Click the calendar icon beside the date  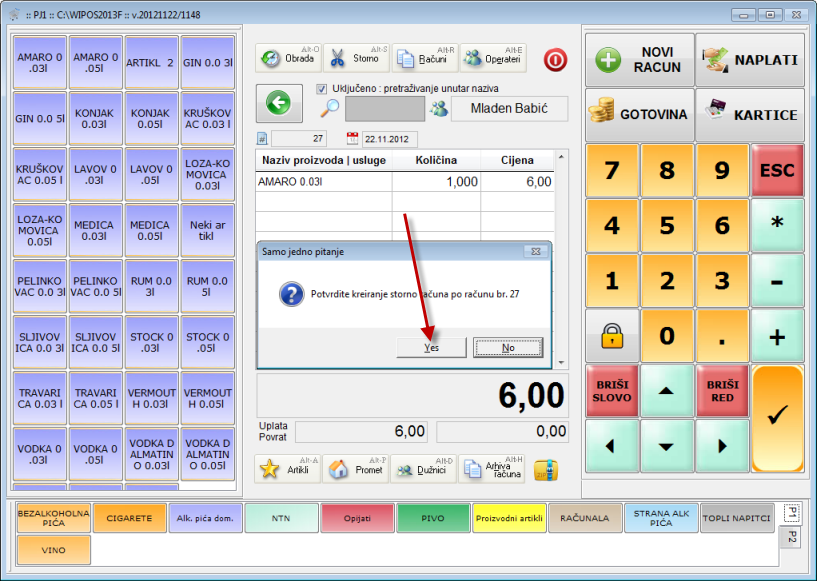click(x=352, y=139)
